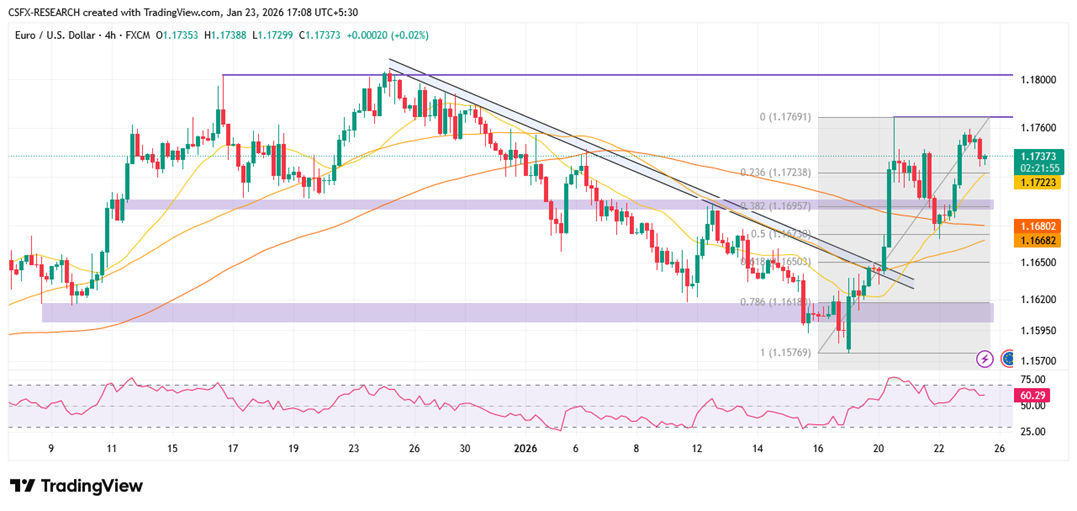
Task: Select the descending trendline channel
Action: coord(651,173)
